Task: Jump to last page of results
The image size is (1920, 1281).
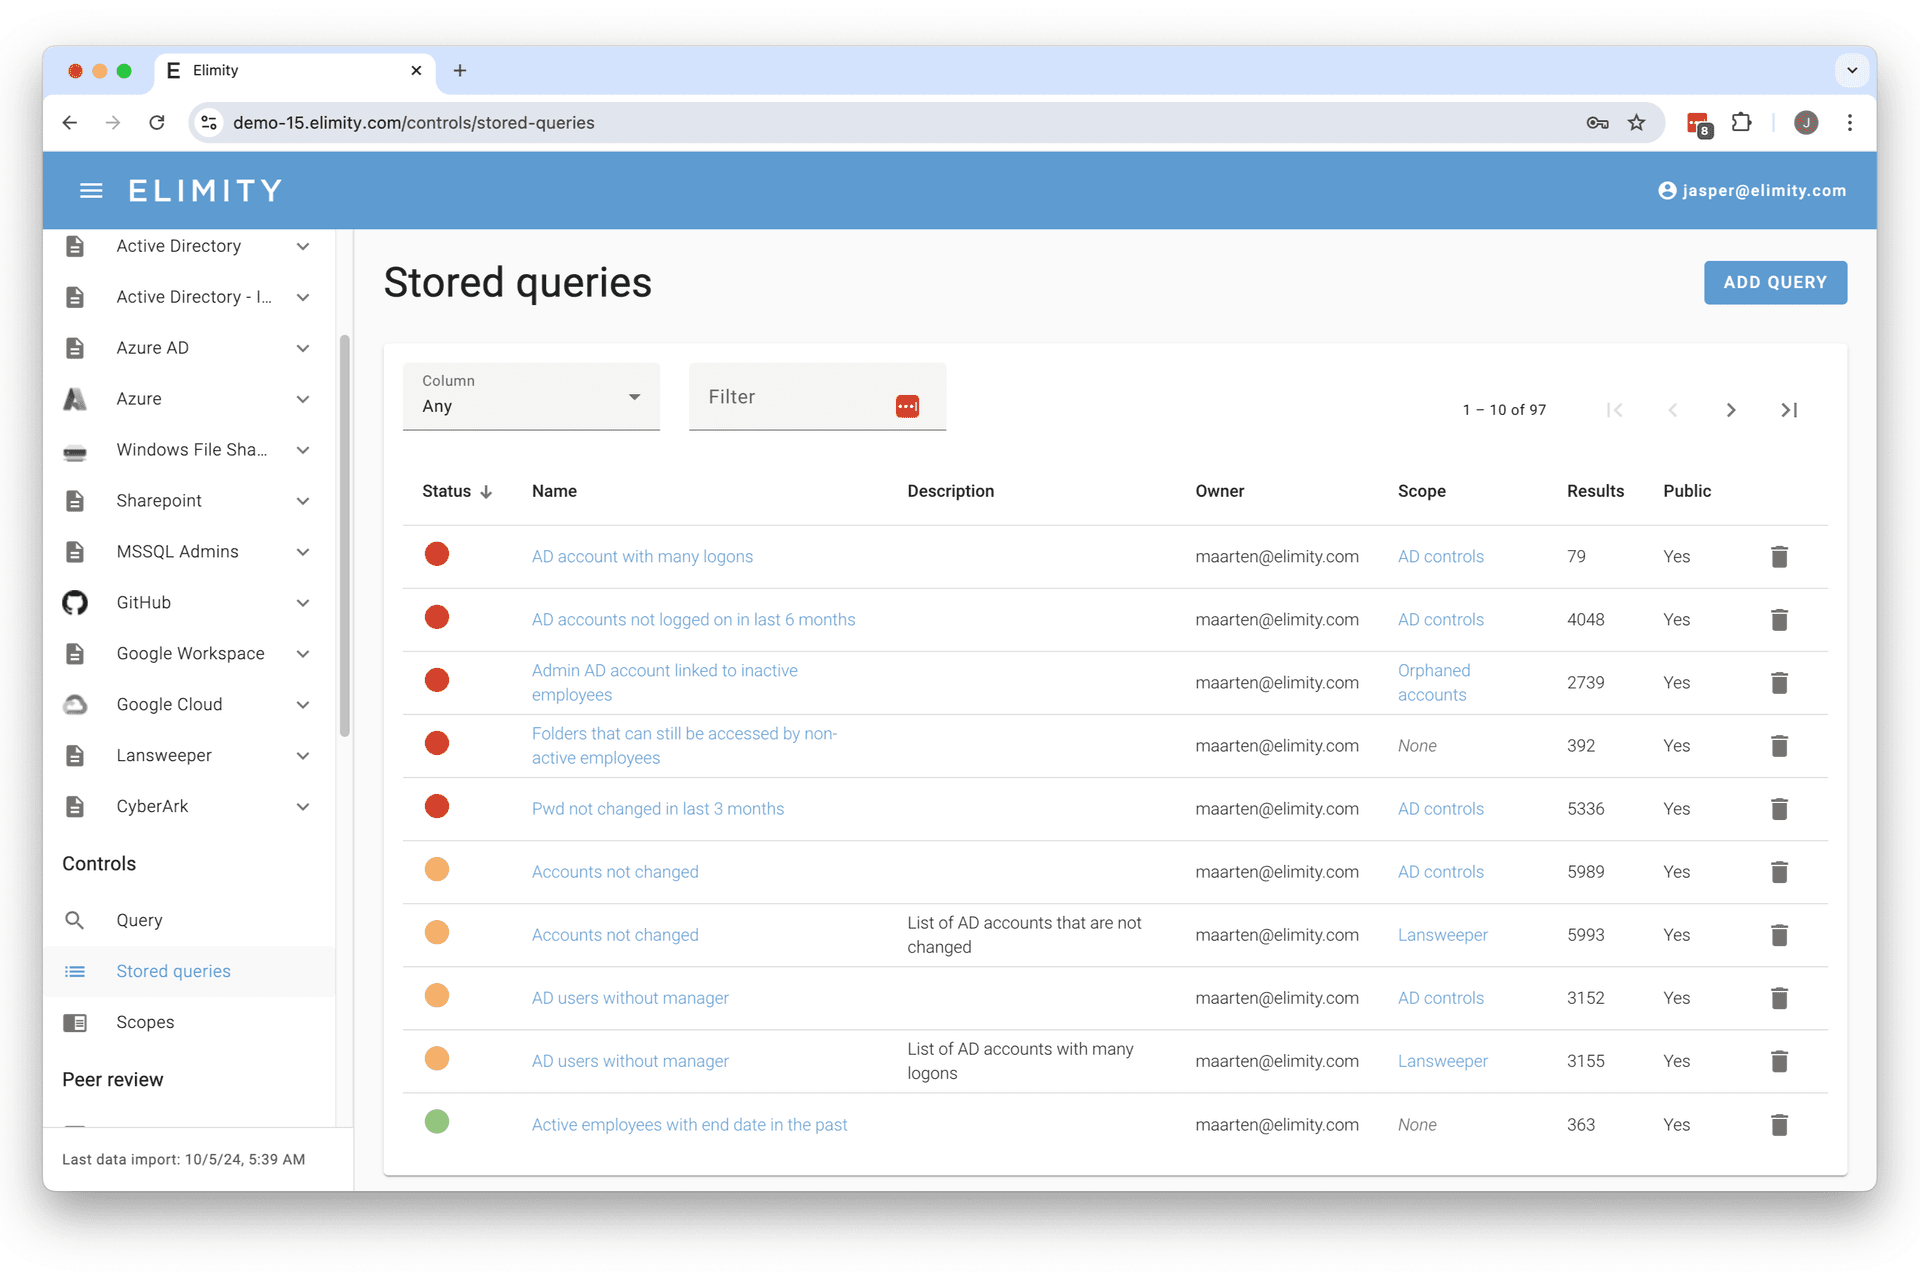Action: 1789,410
